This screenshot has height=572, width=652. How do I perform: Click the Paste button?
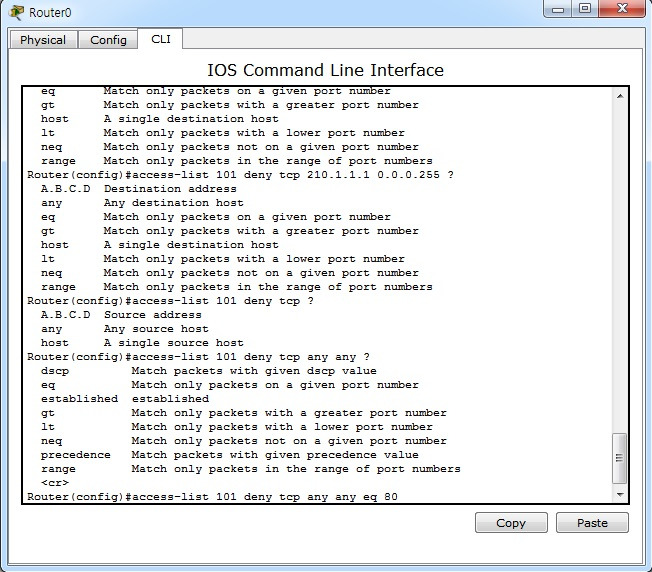coord(592,523)
